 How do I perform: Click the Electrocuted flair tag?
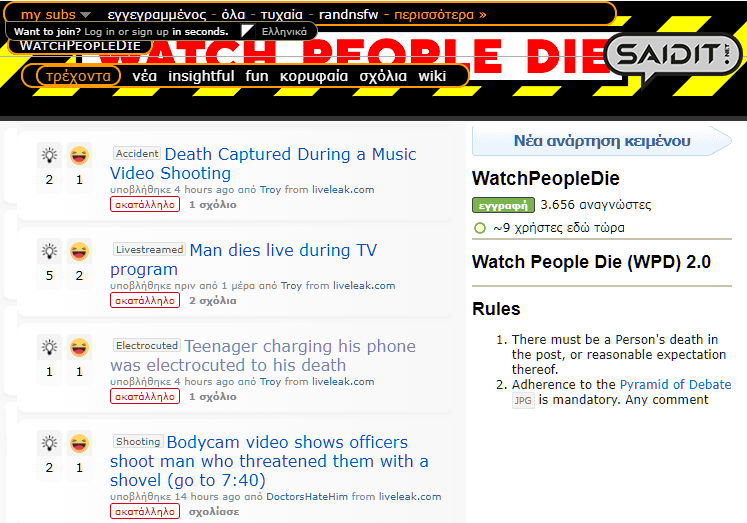click(147, 345)
